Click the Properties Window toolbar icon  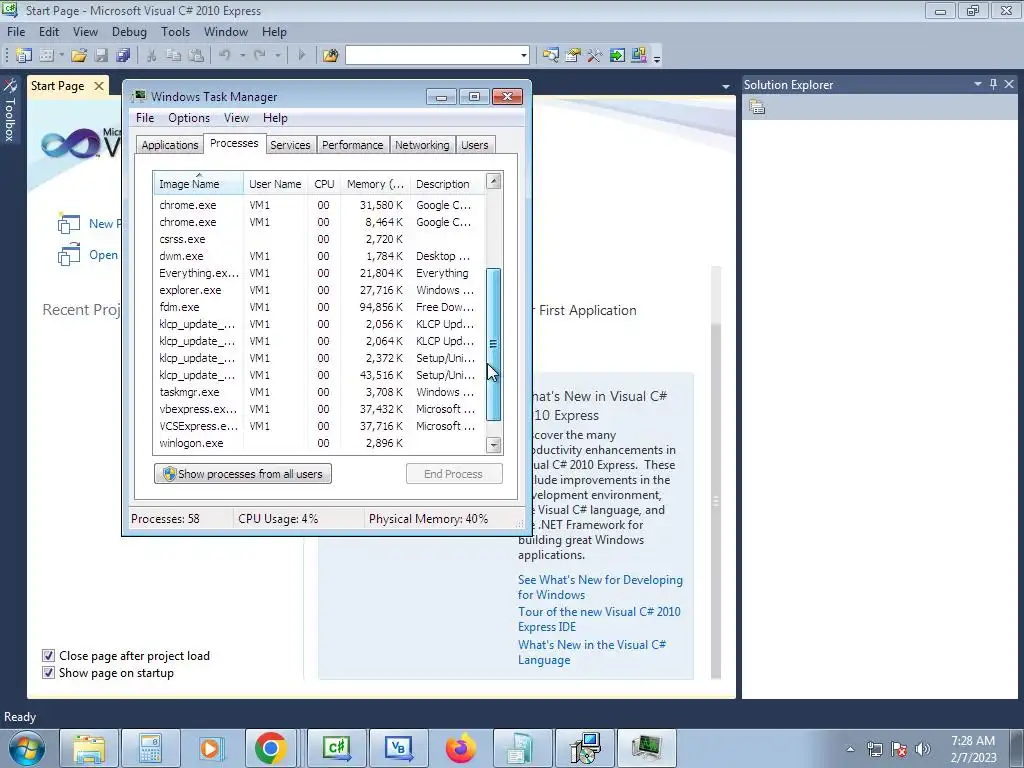tap(573, 56)
